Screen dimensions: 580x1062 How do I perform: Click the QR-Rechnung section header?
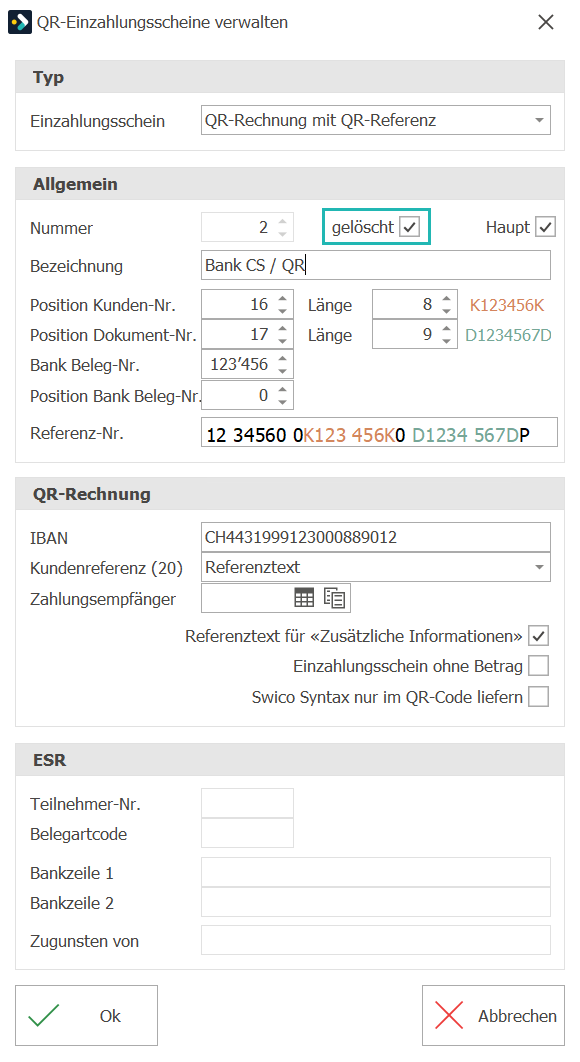coord(290,494)
